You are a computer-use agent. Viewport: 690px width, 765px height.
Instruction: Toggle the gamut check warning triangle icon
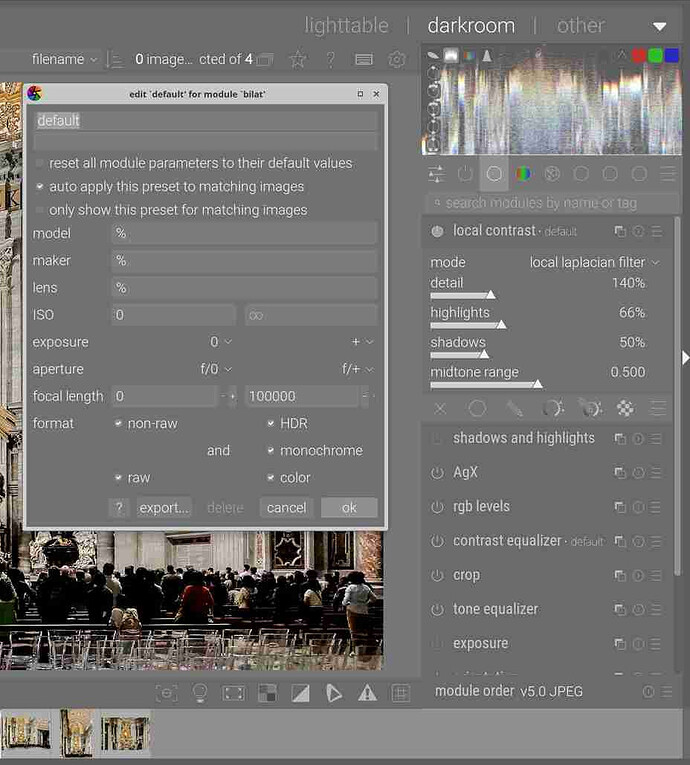pyautogui.click(x=367, y=692)
